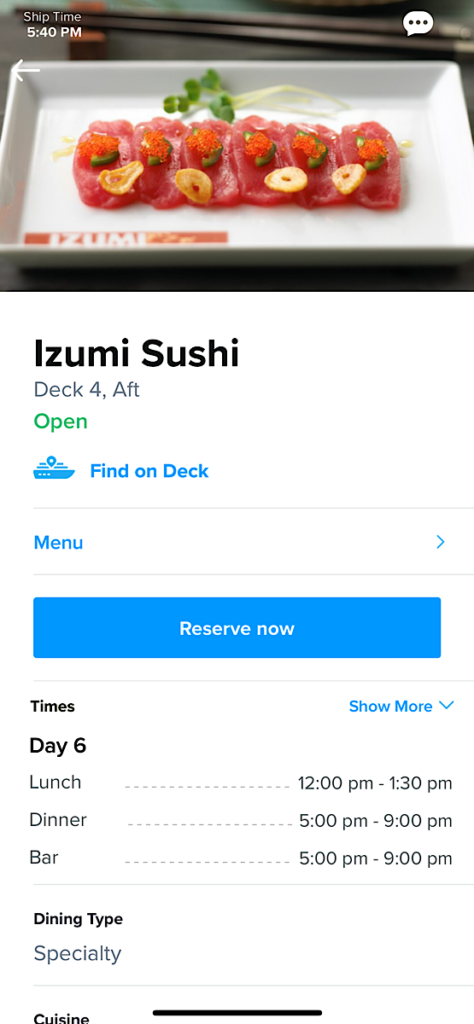Screen dimensions: 474x1024
Task: Tap the Izumi Sushi title
Action: (x=136, y=353)
